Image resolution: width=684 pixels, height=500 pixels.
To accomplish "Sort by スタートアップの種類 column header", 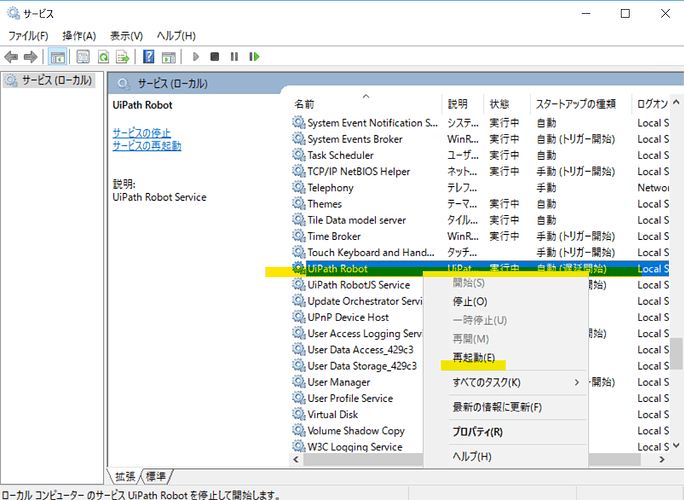I will point(581,104).
